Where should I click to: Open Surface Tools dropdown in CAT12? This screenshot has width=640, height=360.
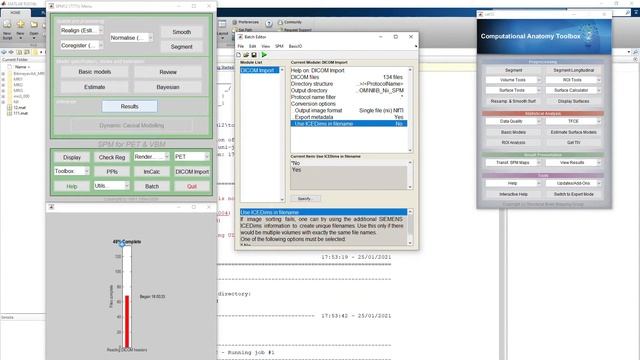(x=513, y=90)
